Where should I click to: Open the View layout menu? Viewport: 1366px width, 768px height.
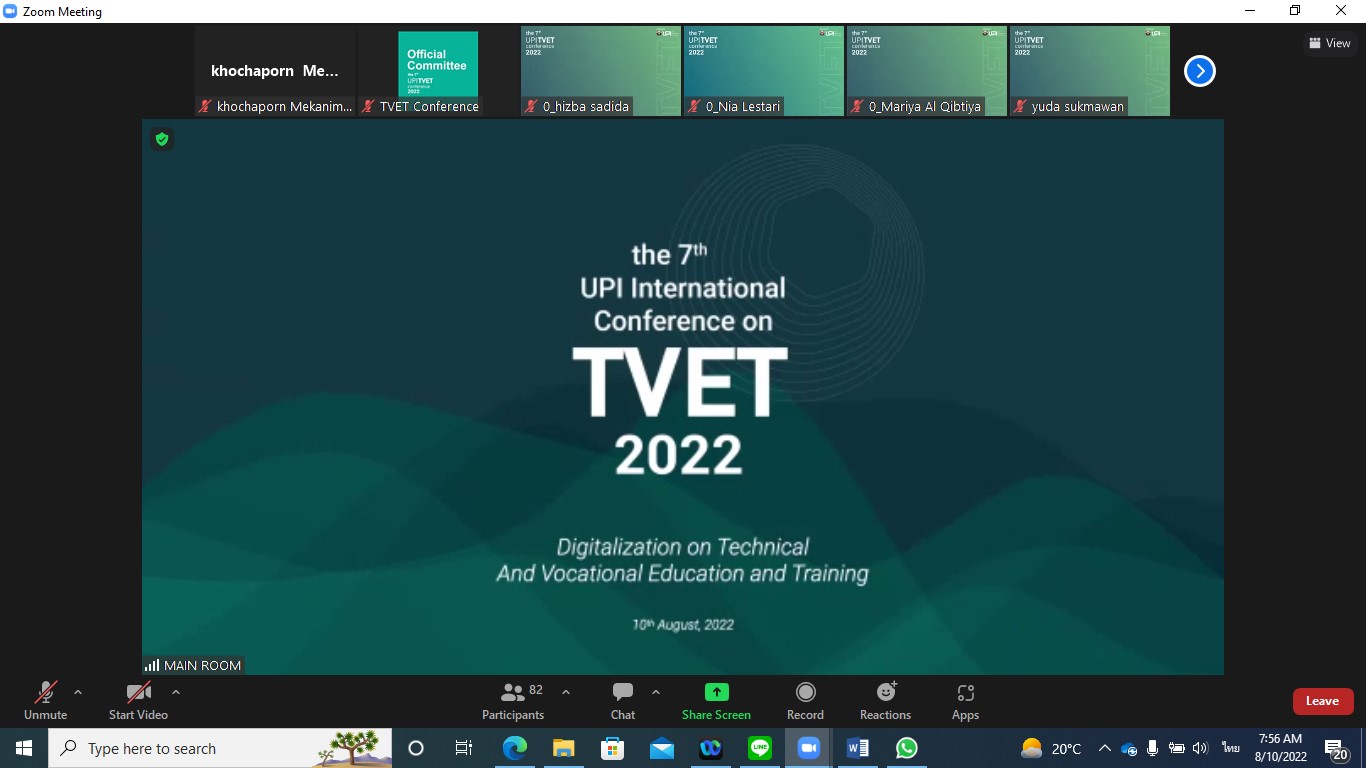click(x=1330, y=43)
